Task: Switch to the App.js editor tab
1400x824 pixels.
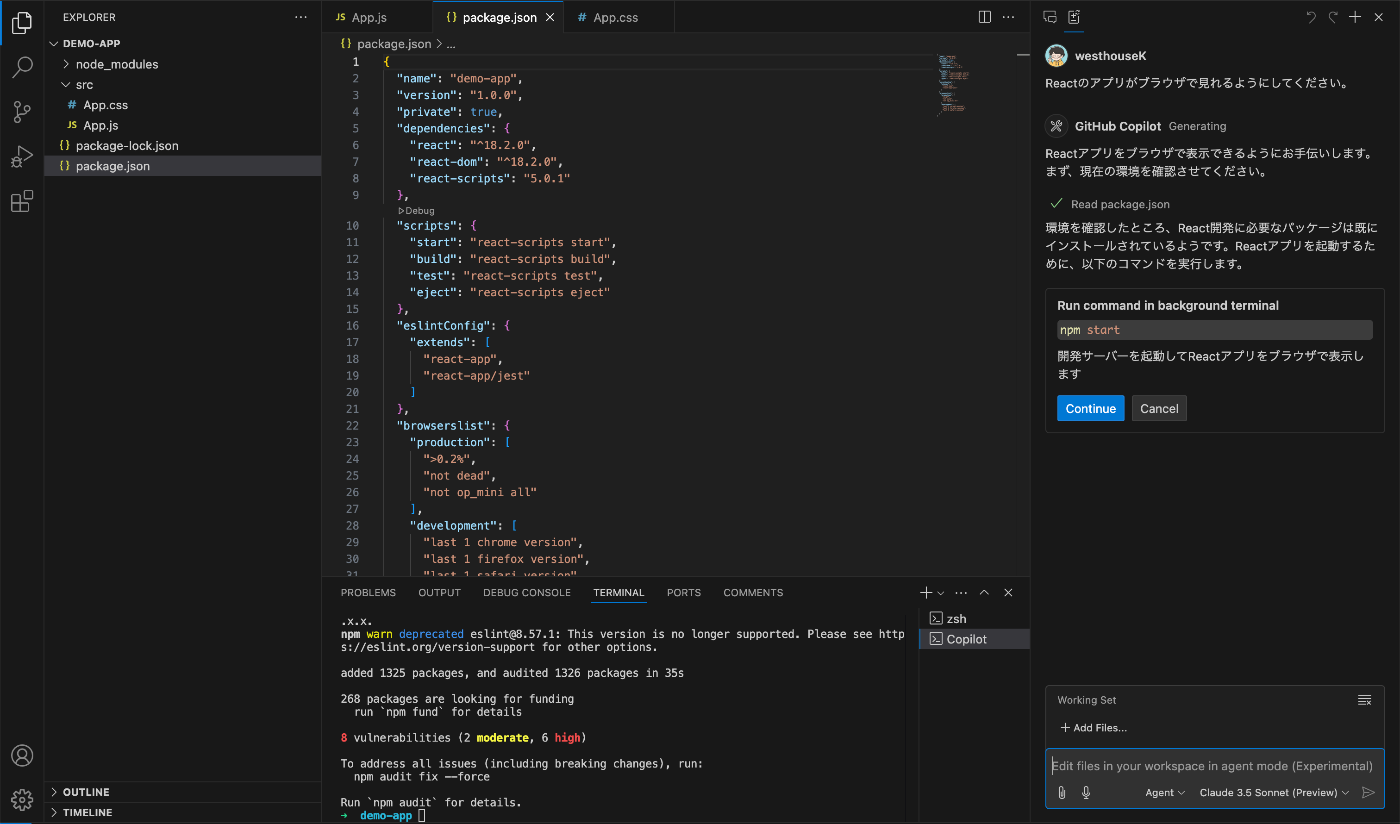Action: (377, 17)
